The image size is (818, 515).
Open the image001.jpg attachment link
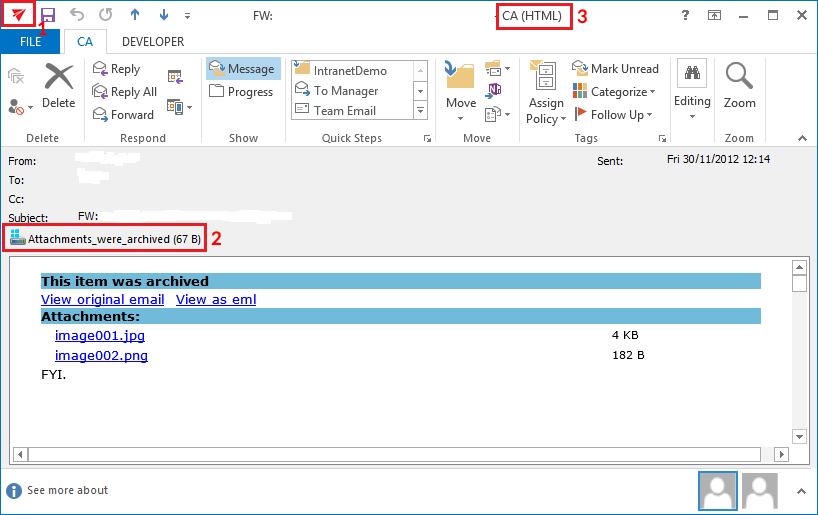[x=100, y=336]
